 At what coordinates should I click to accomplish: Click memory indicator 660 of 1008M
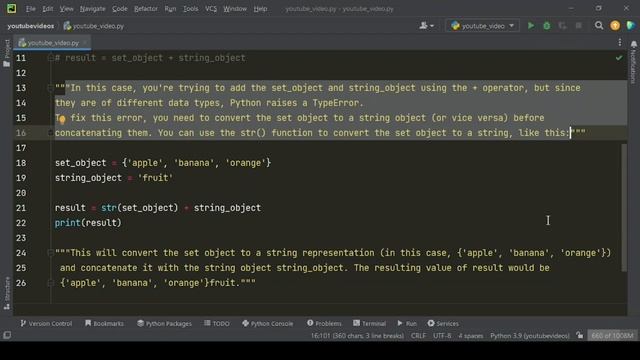(612, 336)
